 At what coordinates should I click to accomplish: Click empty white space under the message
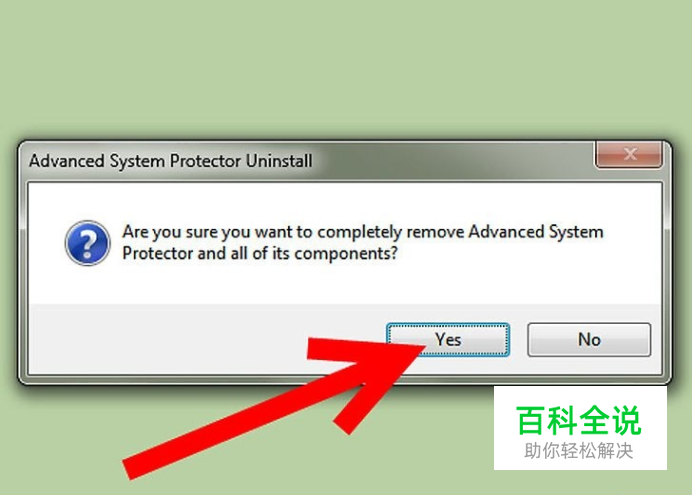point(344,285)
